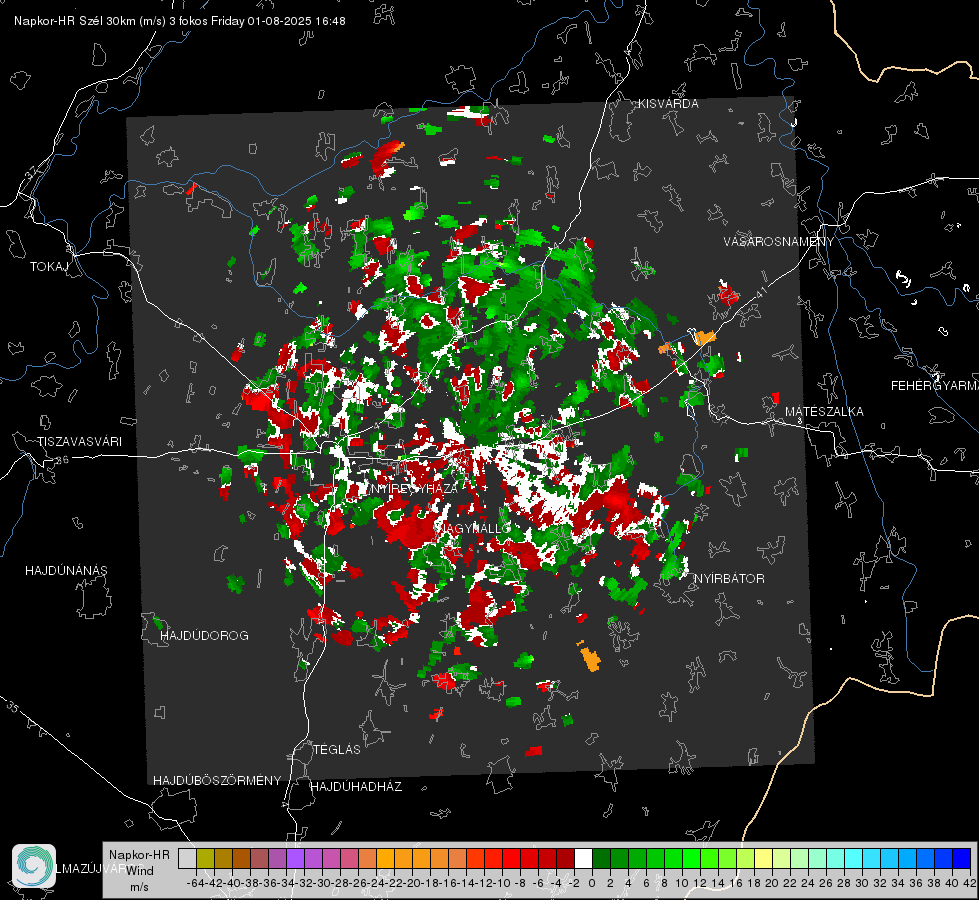
Task: Select the MÁTÉSZALKA town label
Action: (824, 412)
